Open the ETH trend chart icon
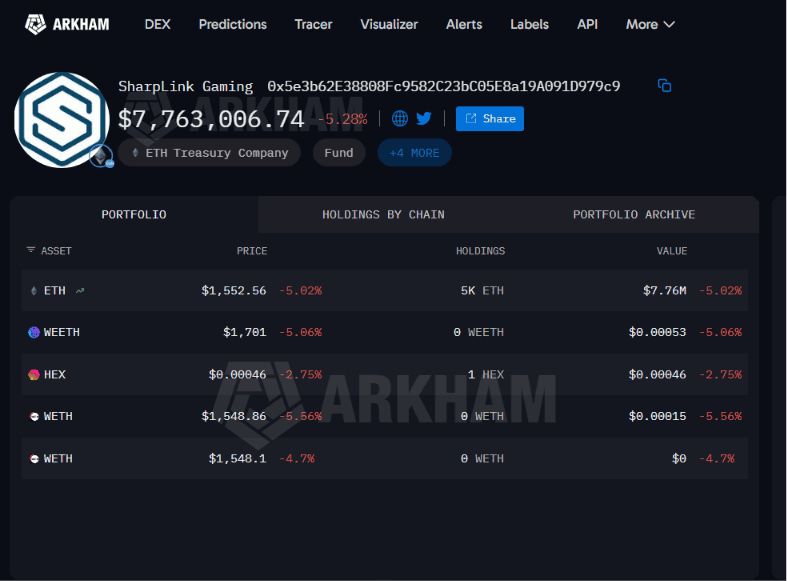The height and width of the screenshot is (581, 787). click(x=80, y=290)
